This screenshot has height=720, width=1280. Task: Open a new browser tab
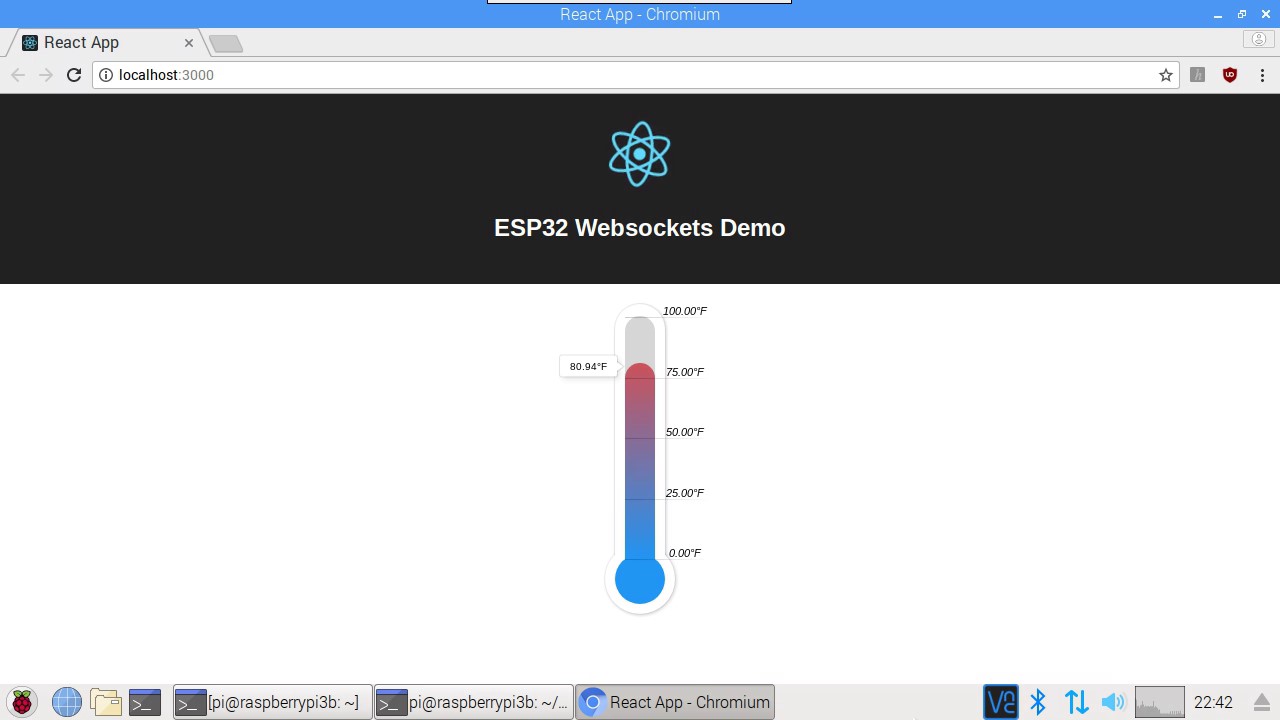coord(226,43)
